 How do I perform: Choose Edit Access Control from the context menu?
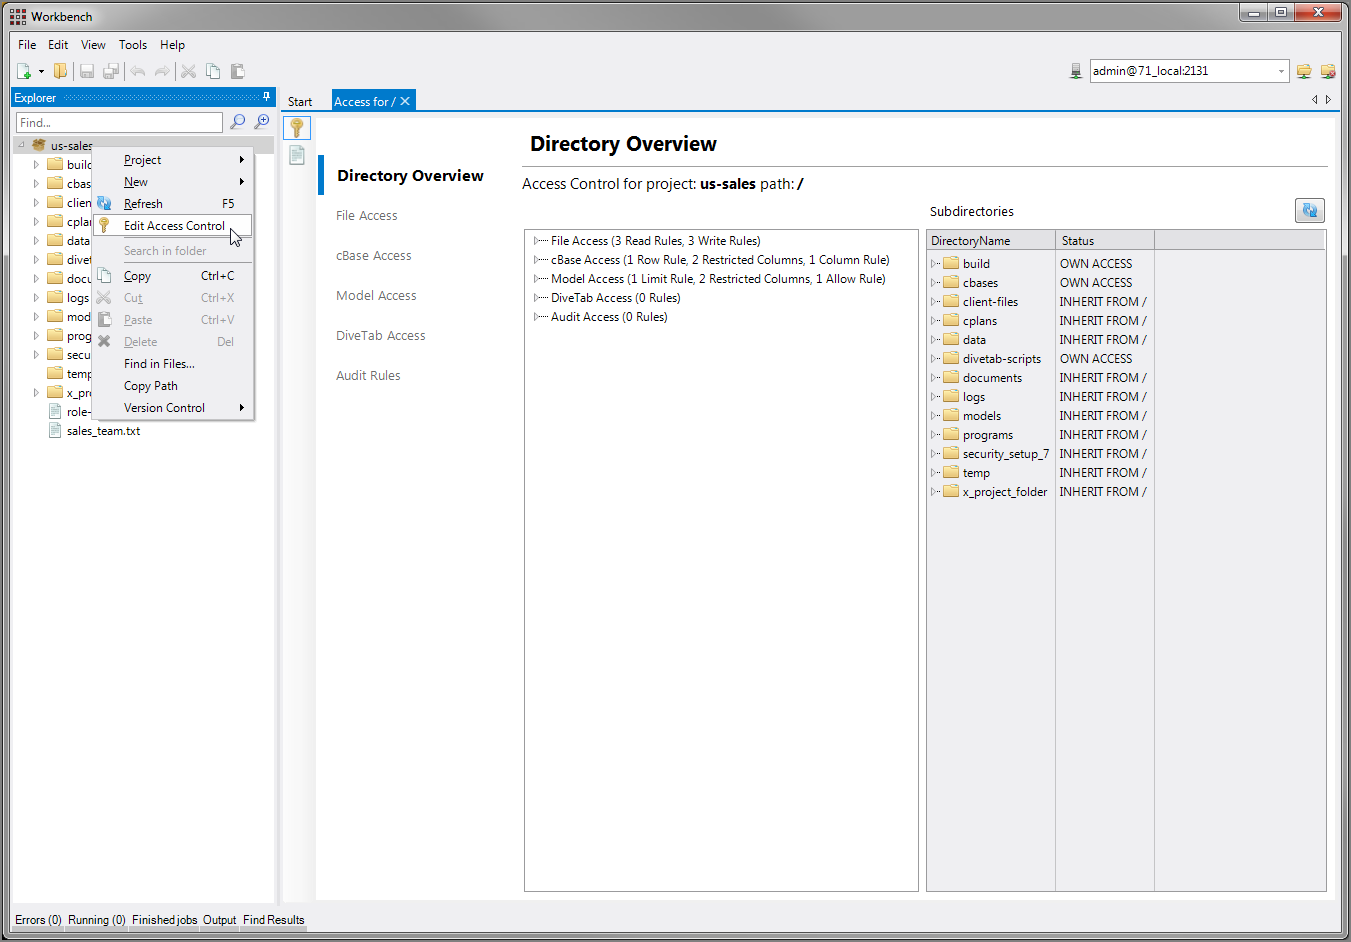176,225
